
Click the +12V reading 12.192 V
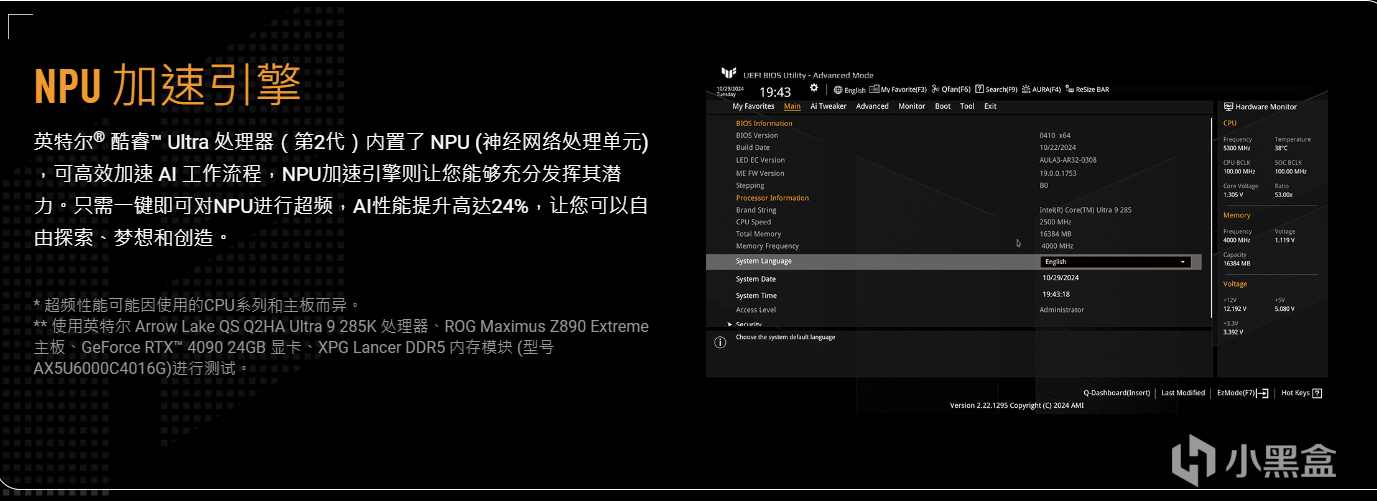click(1236, 309)
